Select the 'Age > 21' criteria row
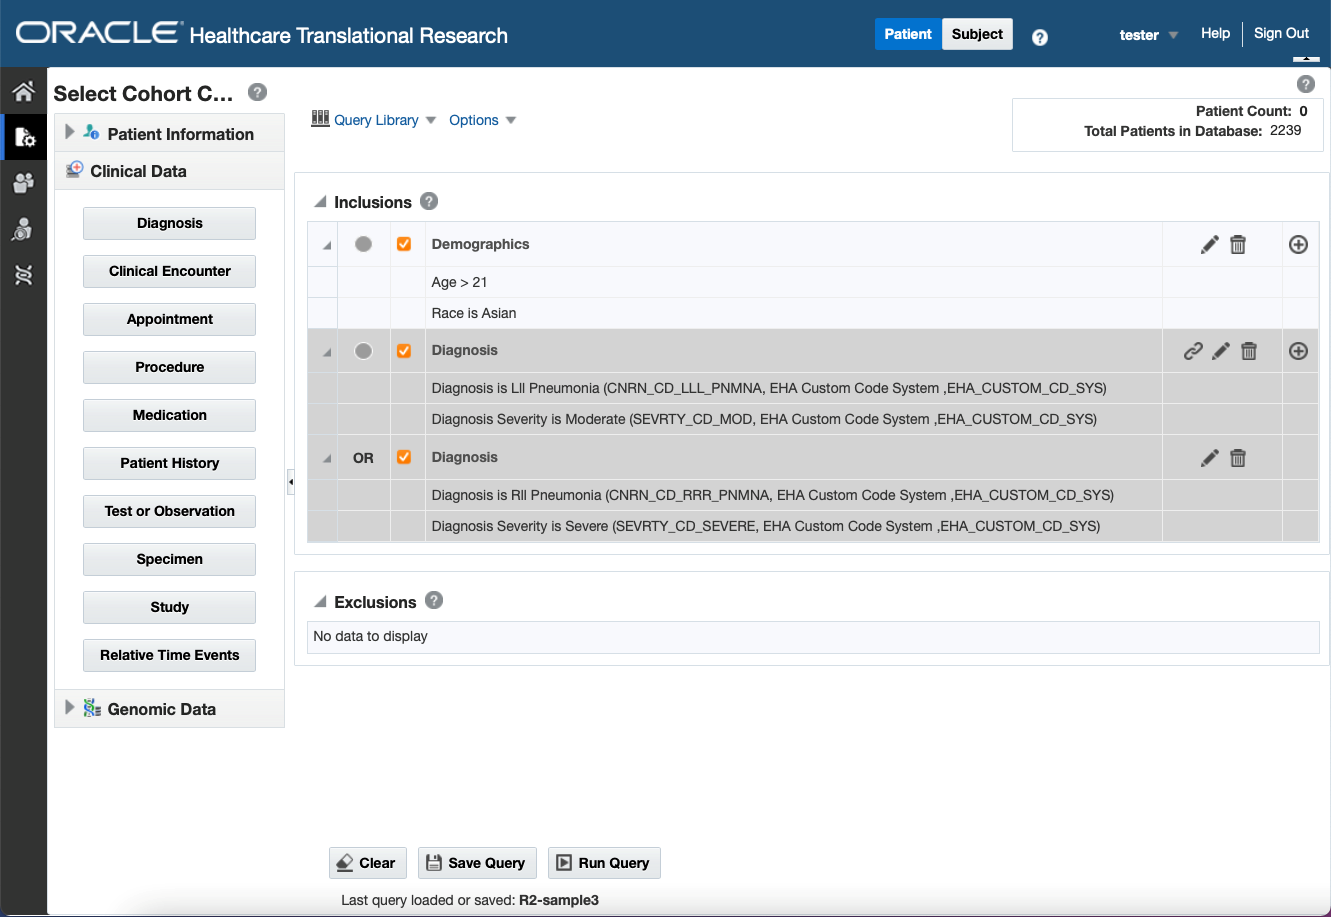This screenshot has height=917, width=1331. (813, 282)
